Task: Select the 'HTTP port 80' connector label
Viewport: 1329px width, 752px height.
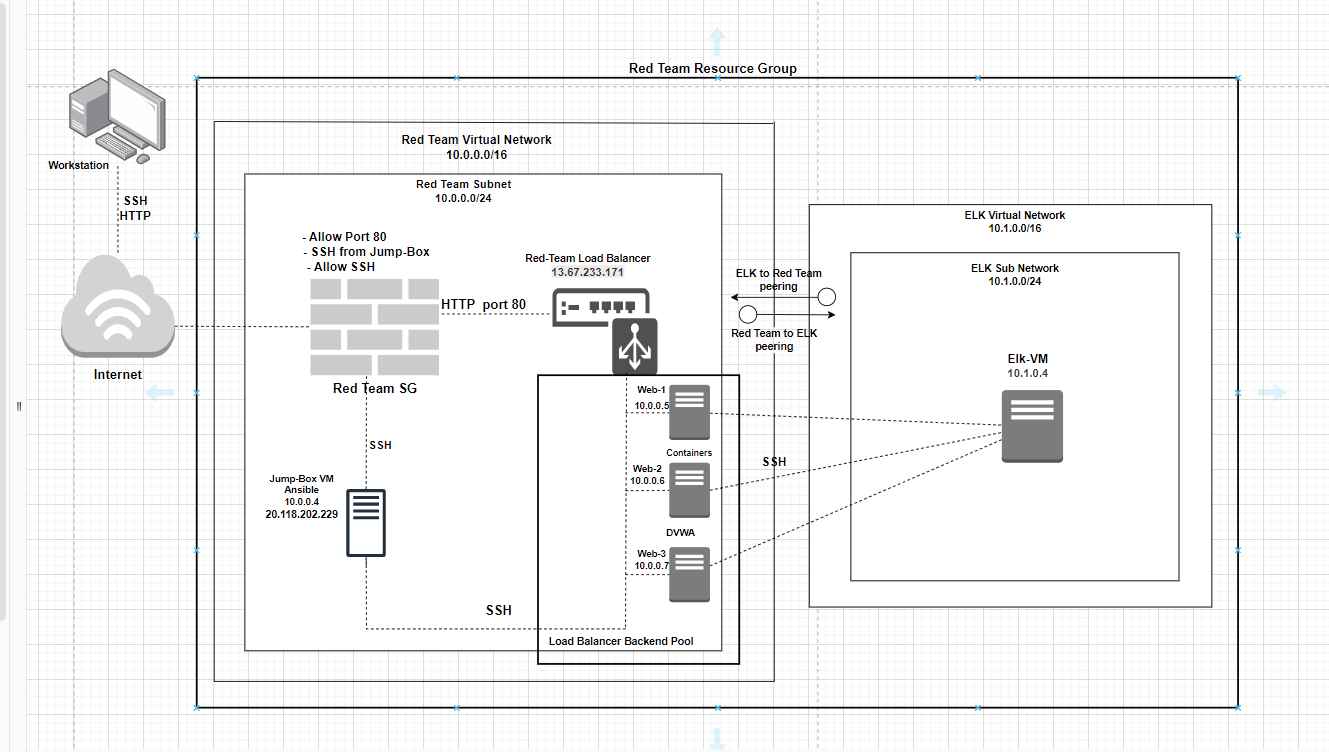Action: pyautogui.click(x=483, y=304)
